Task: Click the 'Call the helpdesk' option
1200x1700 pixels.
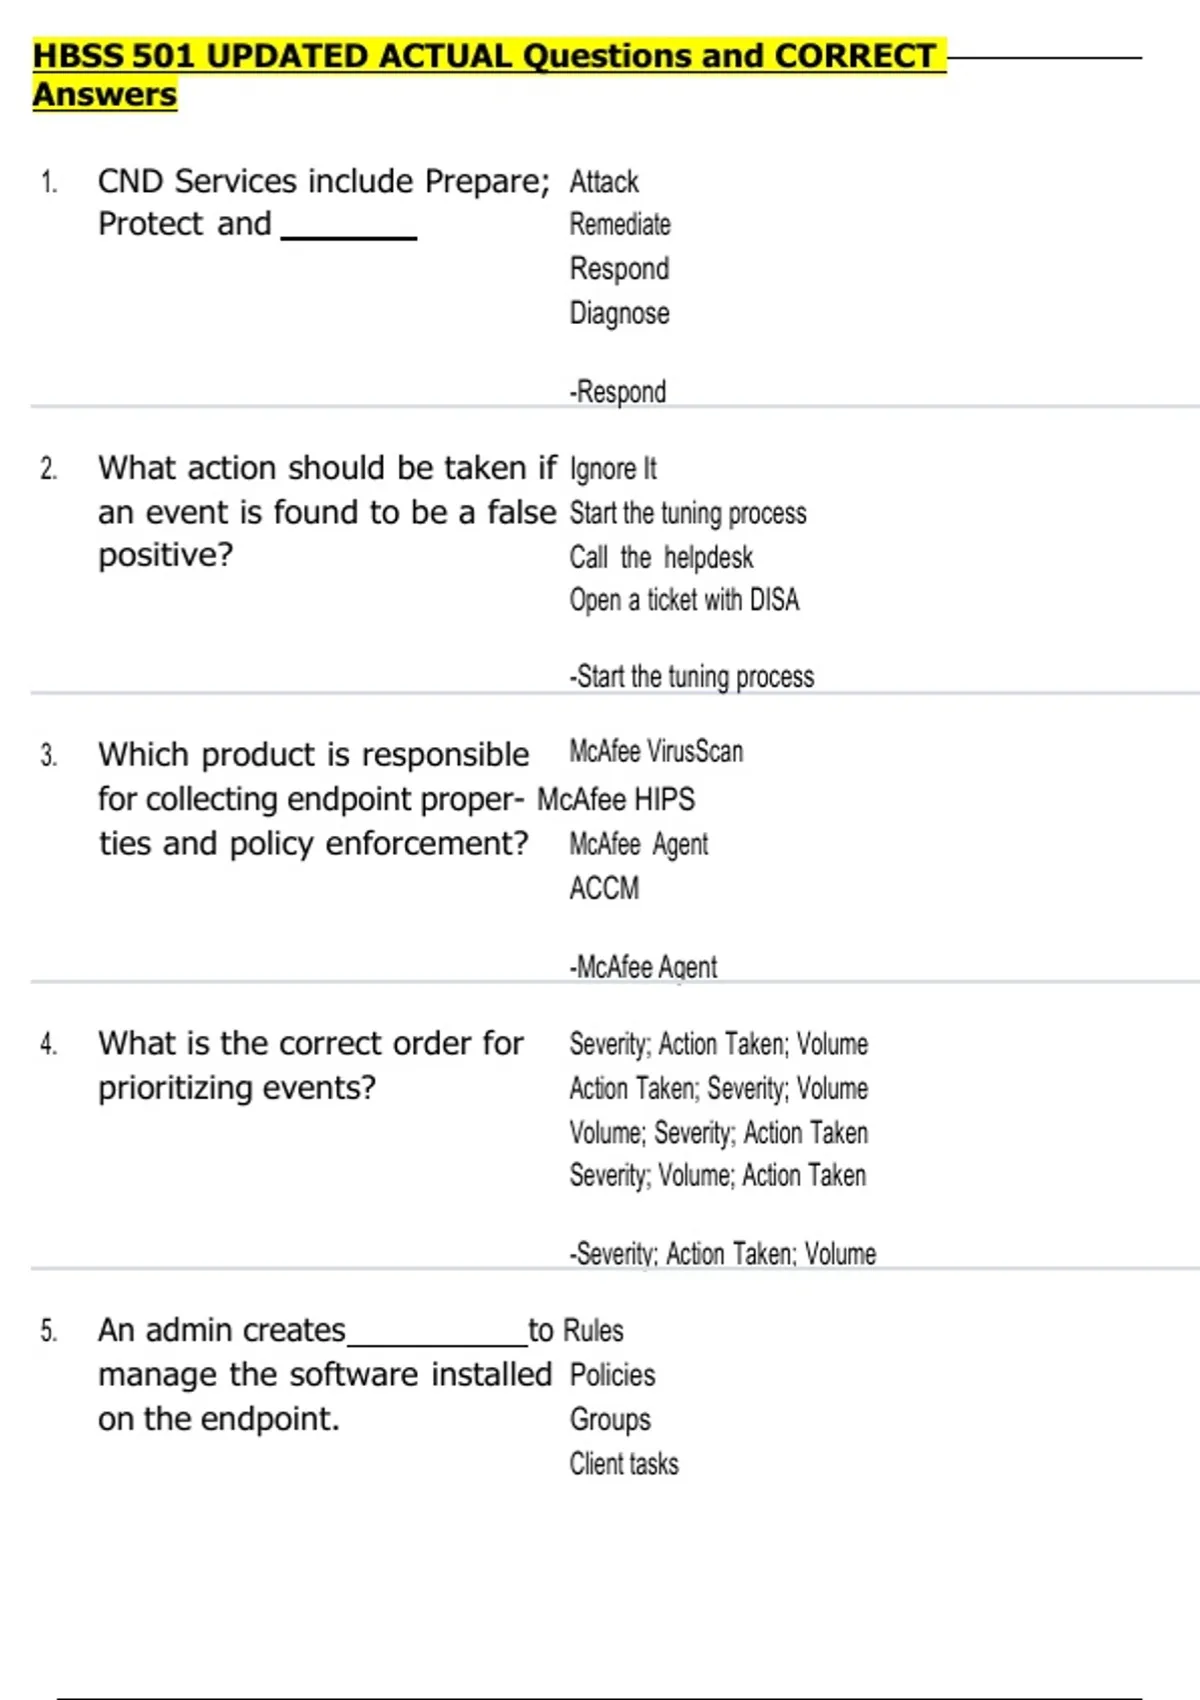Action: click(661, 557)
